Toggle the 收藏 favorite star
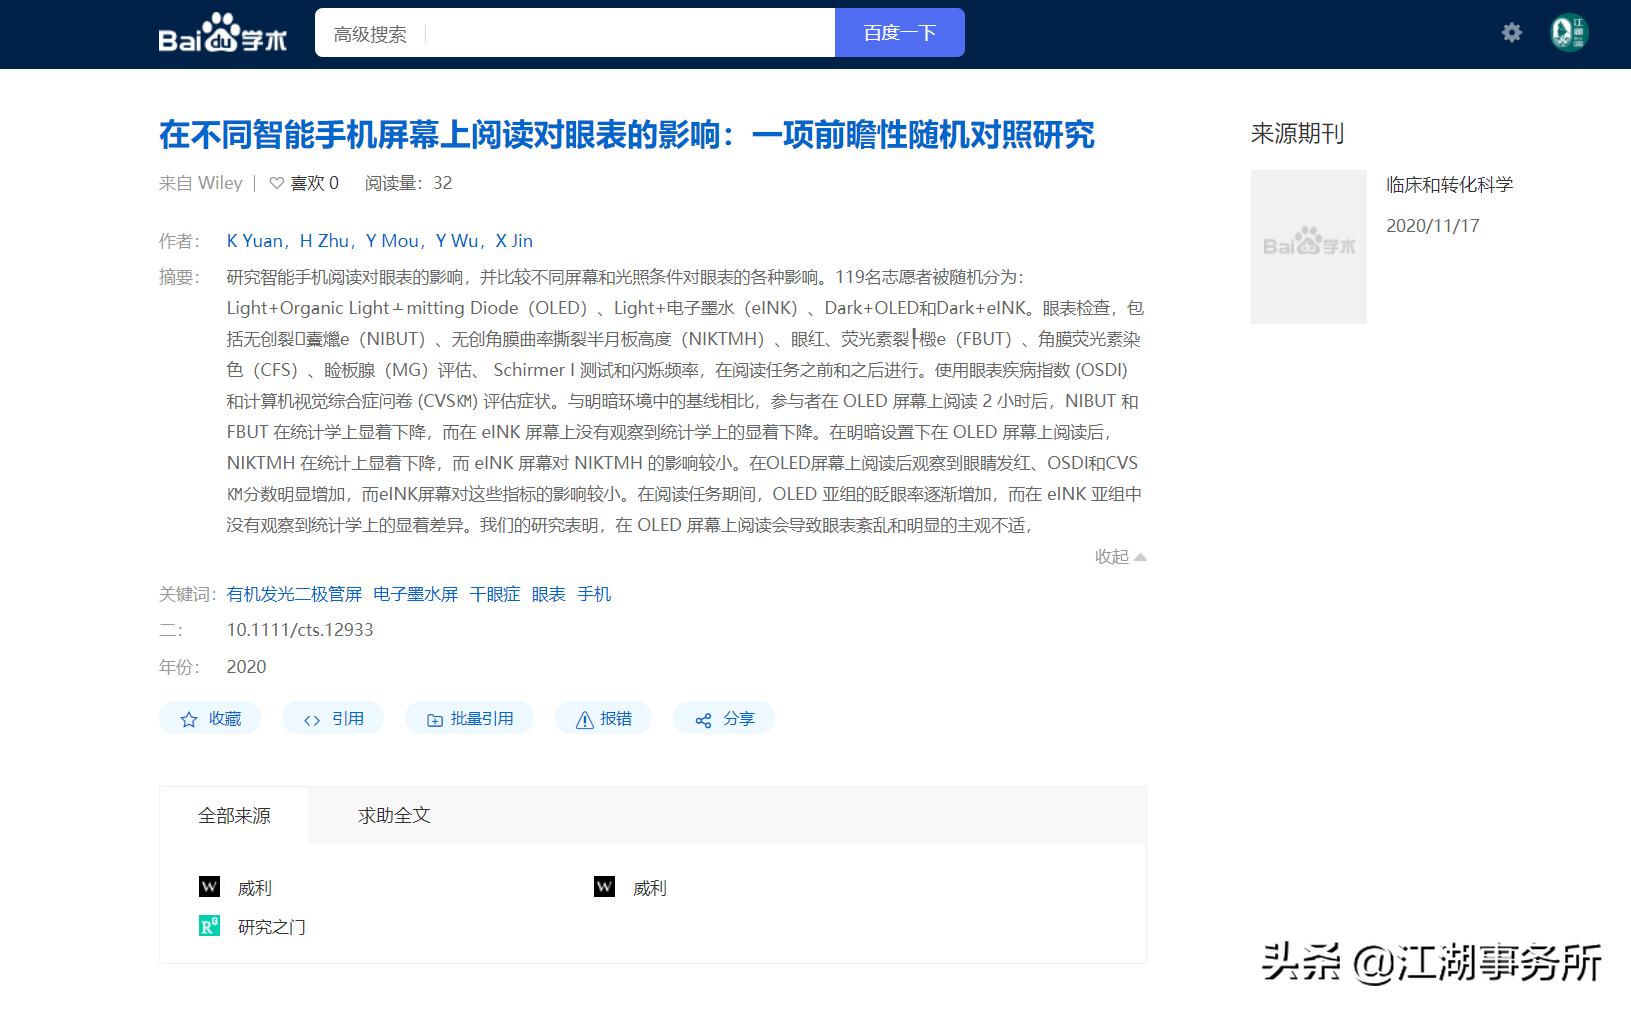This screenshot has width=1631, height=1012. coord(186,718)
